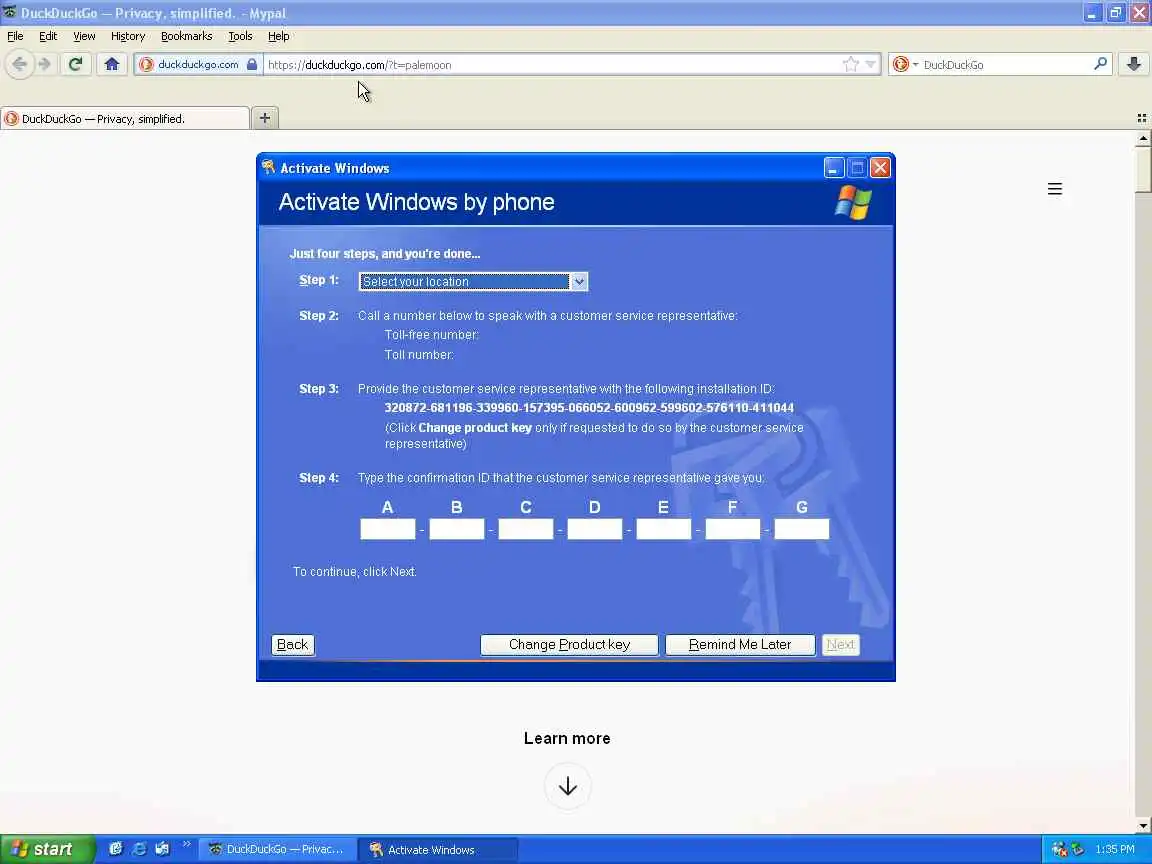Reload the page with the refresh icon

75,65
